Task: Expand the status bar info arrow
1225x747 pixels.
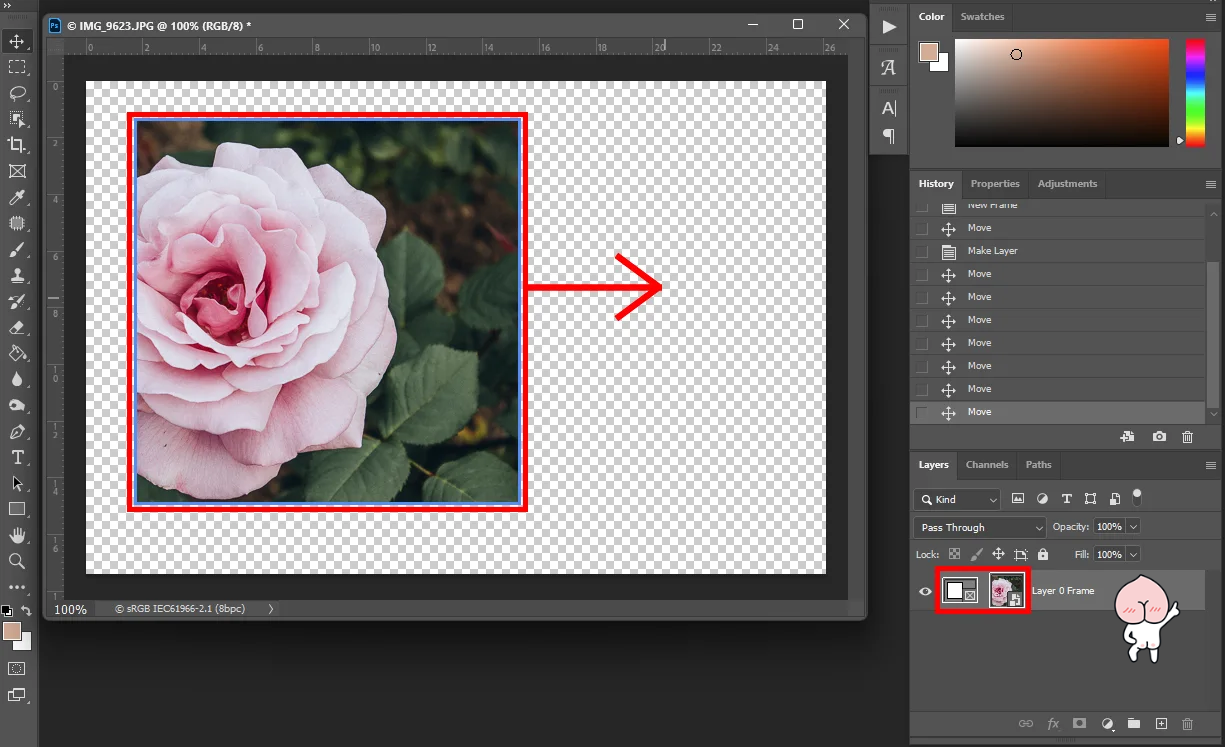Action: click(271, 608)
